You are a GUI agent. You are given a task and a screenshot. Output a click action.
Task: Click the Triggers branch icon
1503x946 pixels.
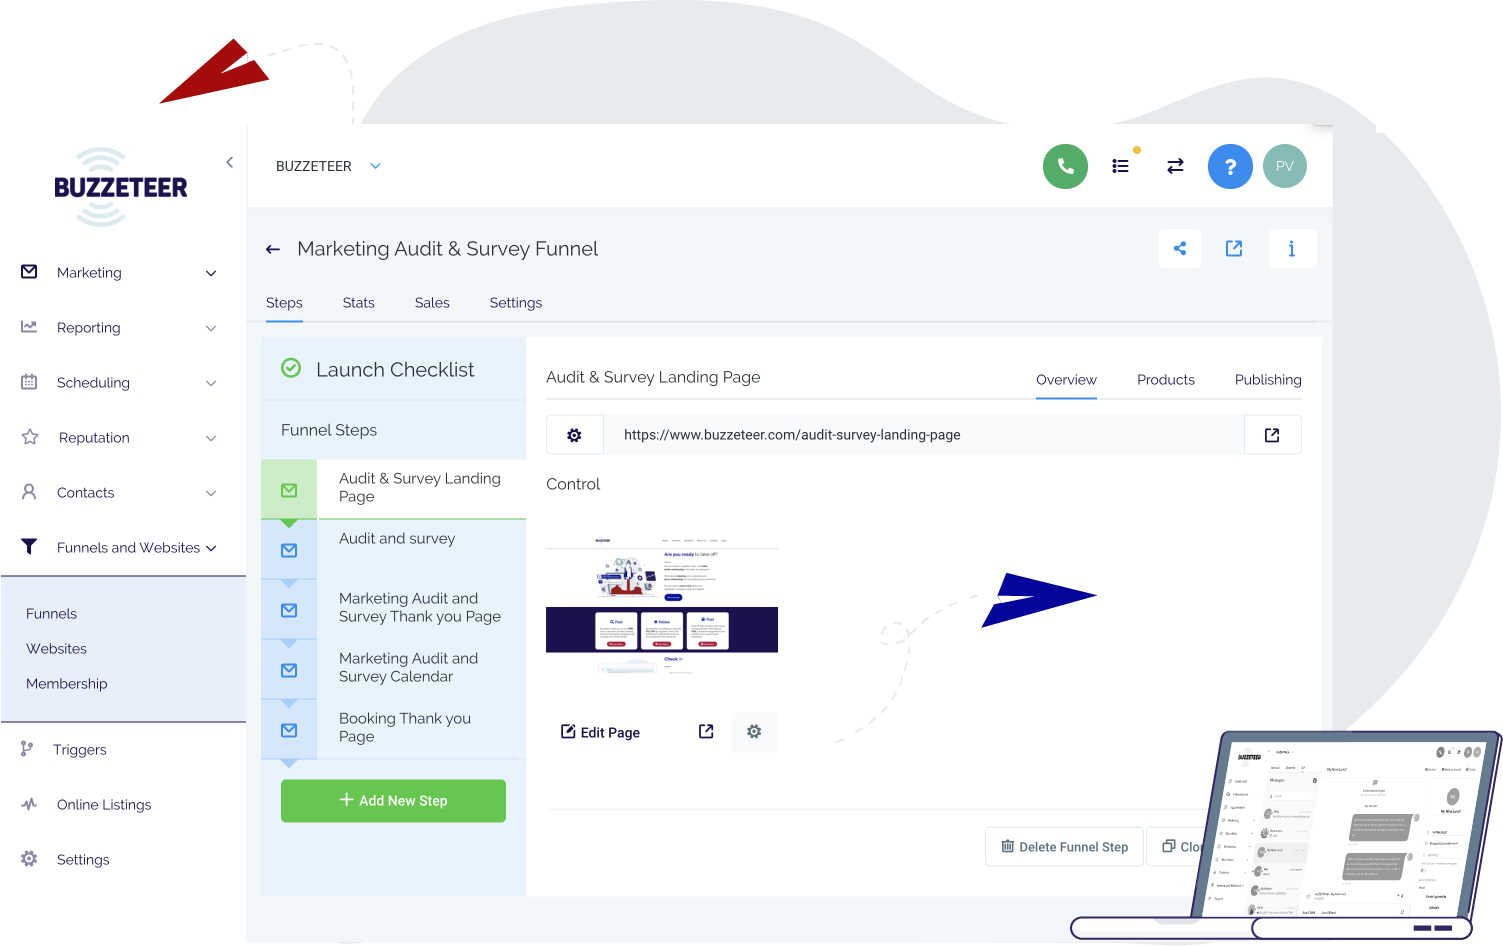tap(27, 749)
